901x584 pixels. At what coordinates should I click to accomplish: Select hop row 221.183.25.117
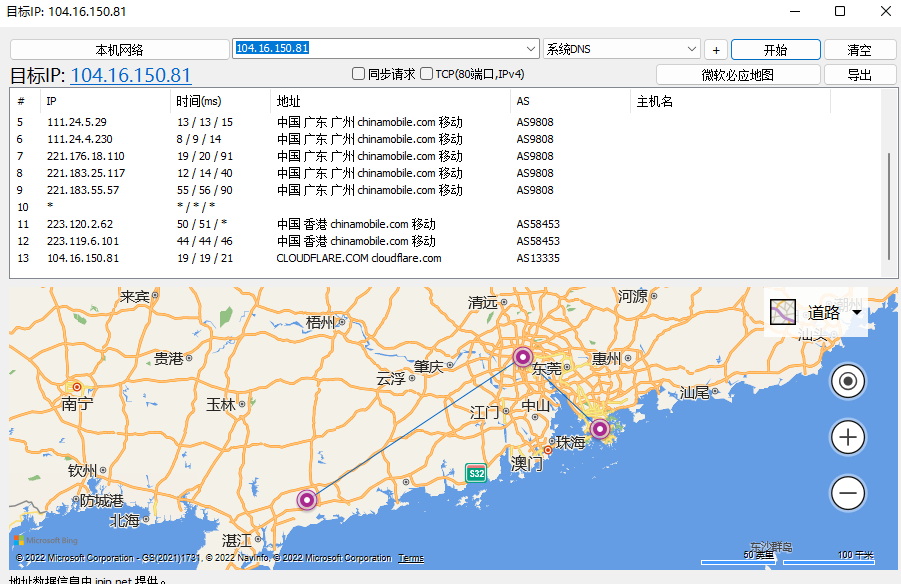point(446,173)
